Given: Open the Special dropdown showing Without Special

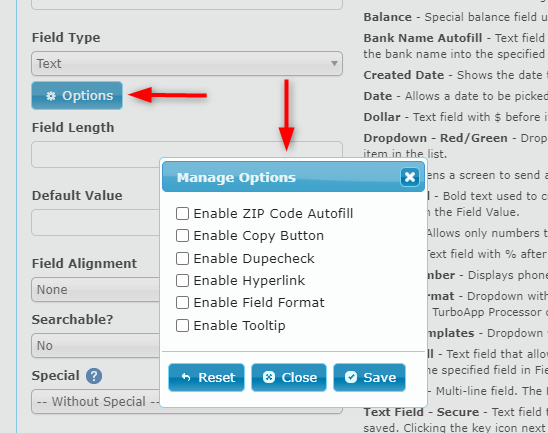Looking at the screenshot, I should pos(96,402).
